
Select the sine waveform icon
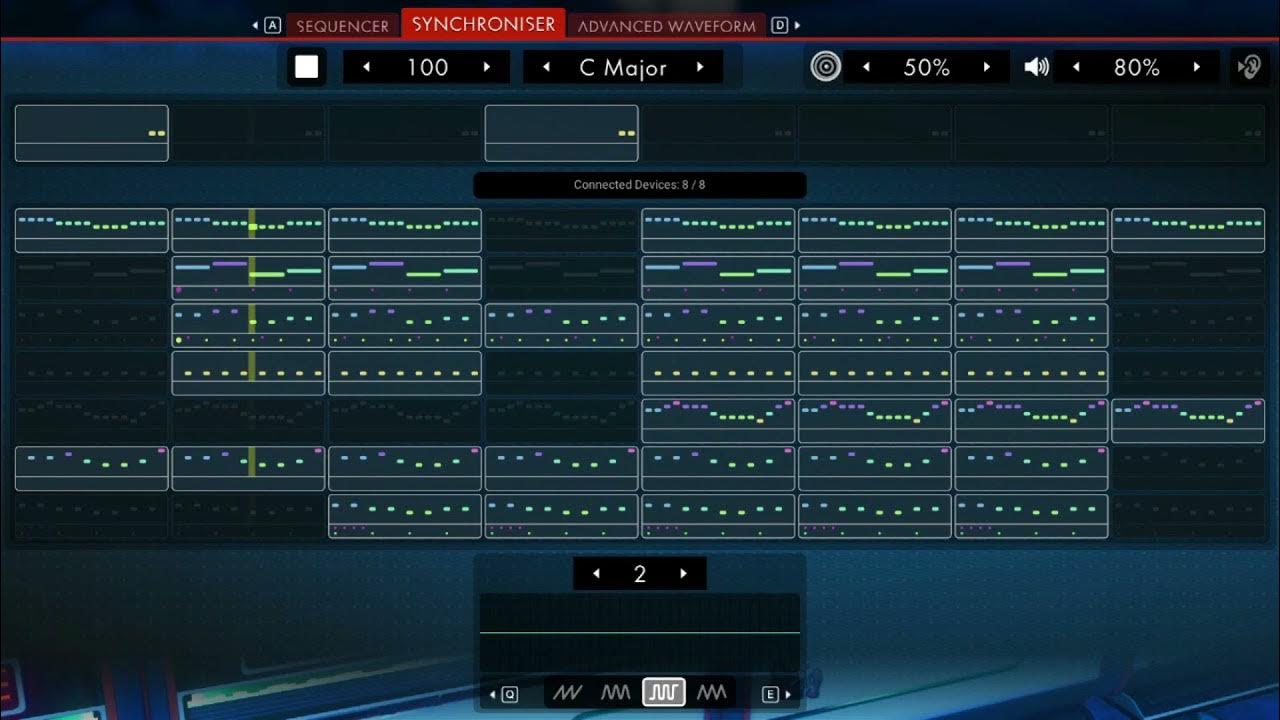click(616, 692)
